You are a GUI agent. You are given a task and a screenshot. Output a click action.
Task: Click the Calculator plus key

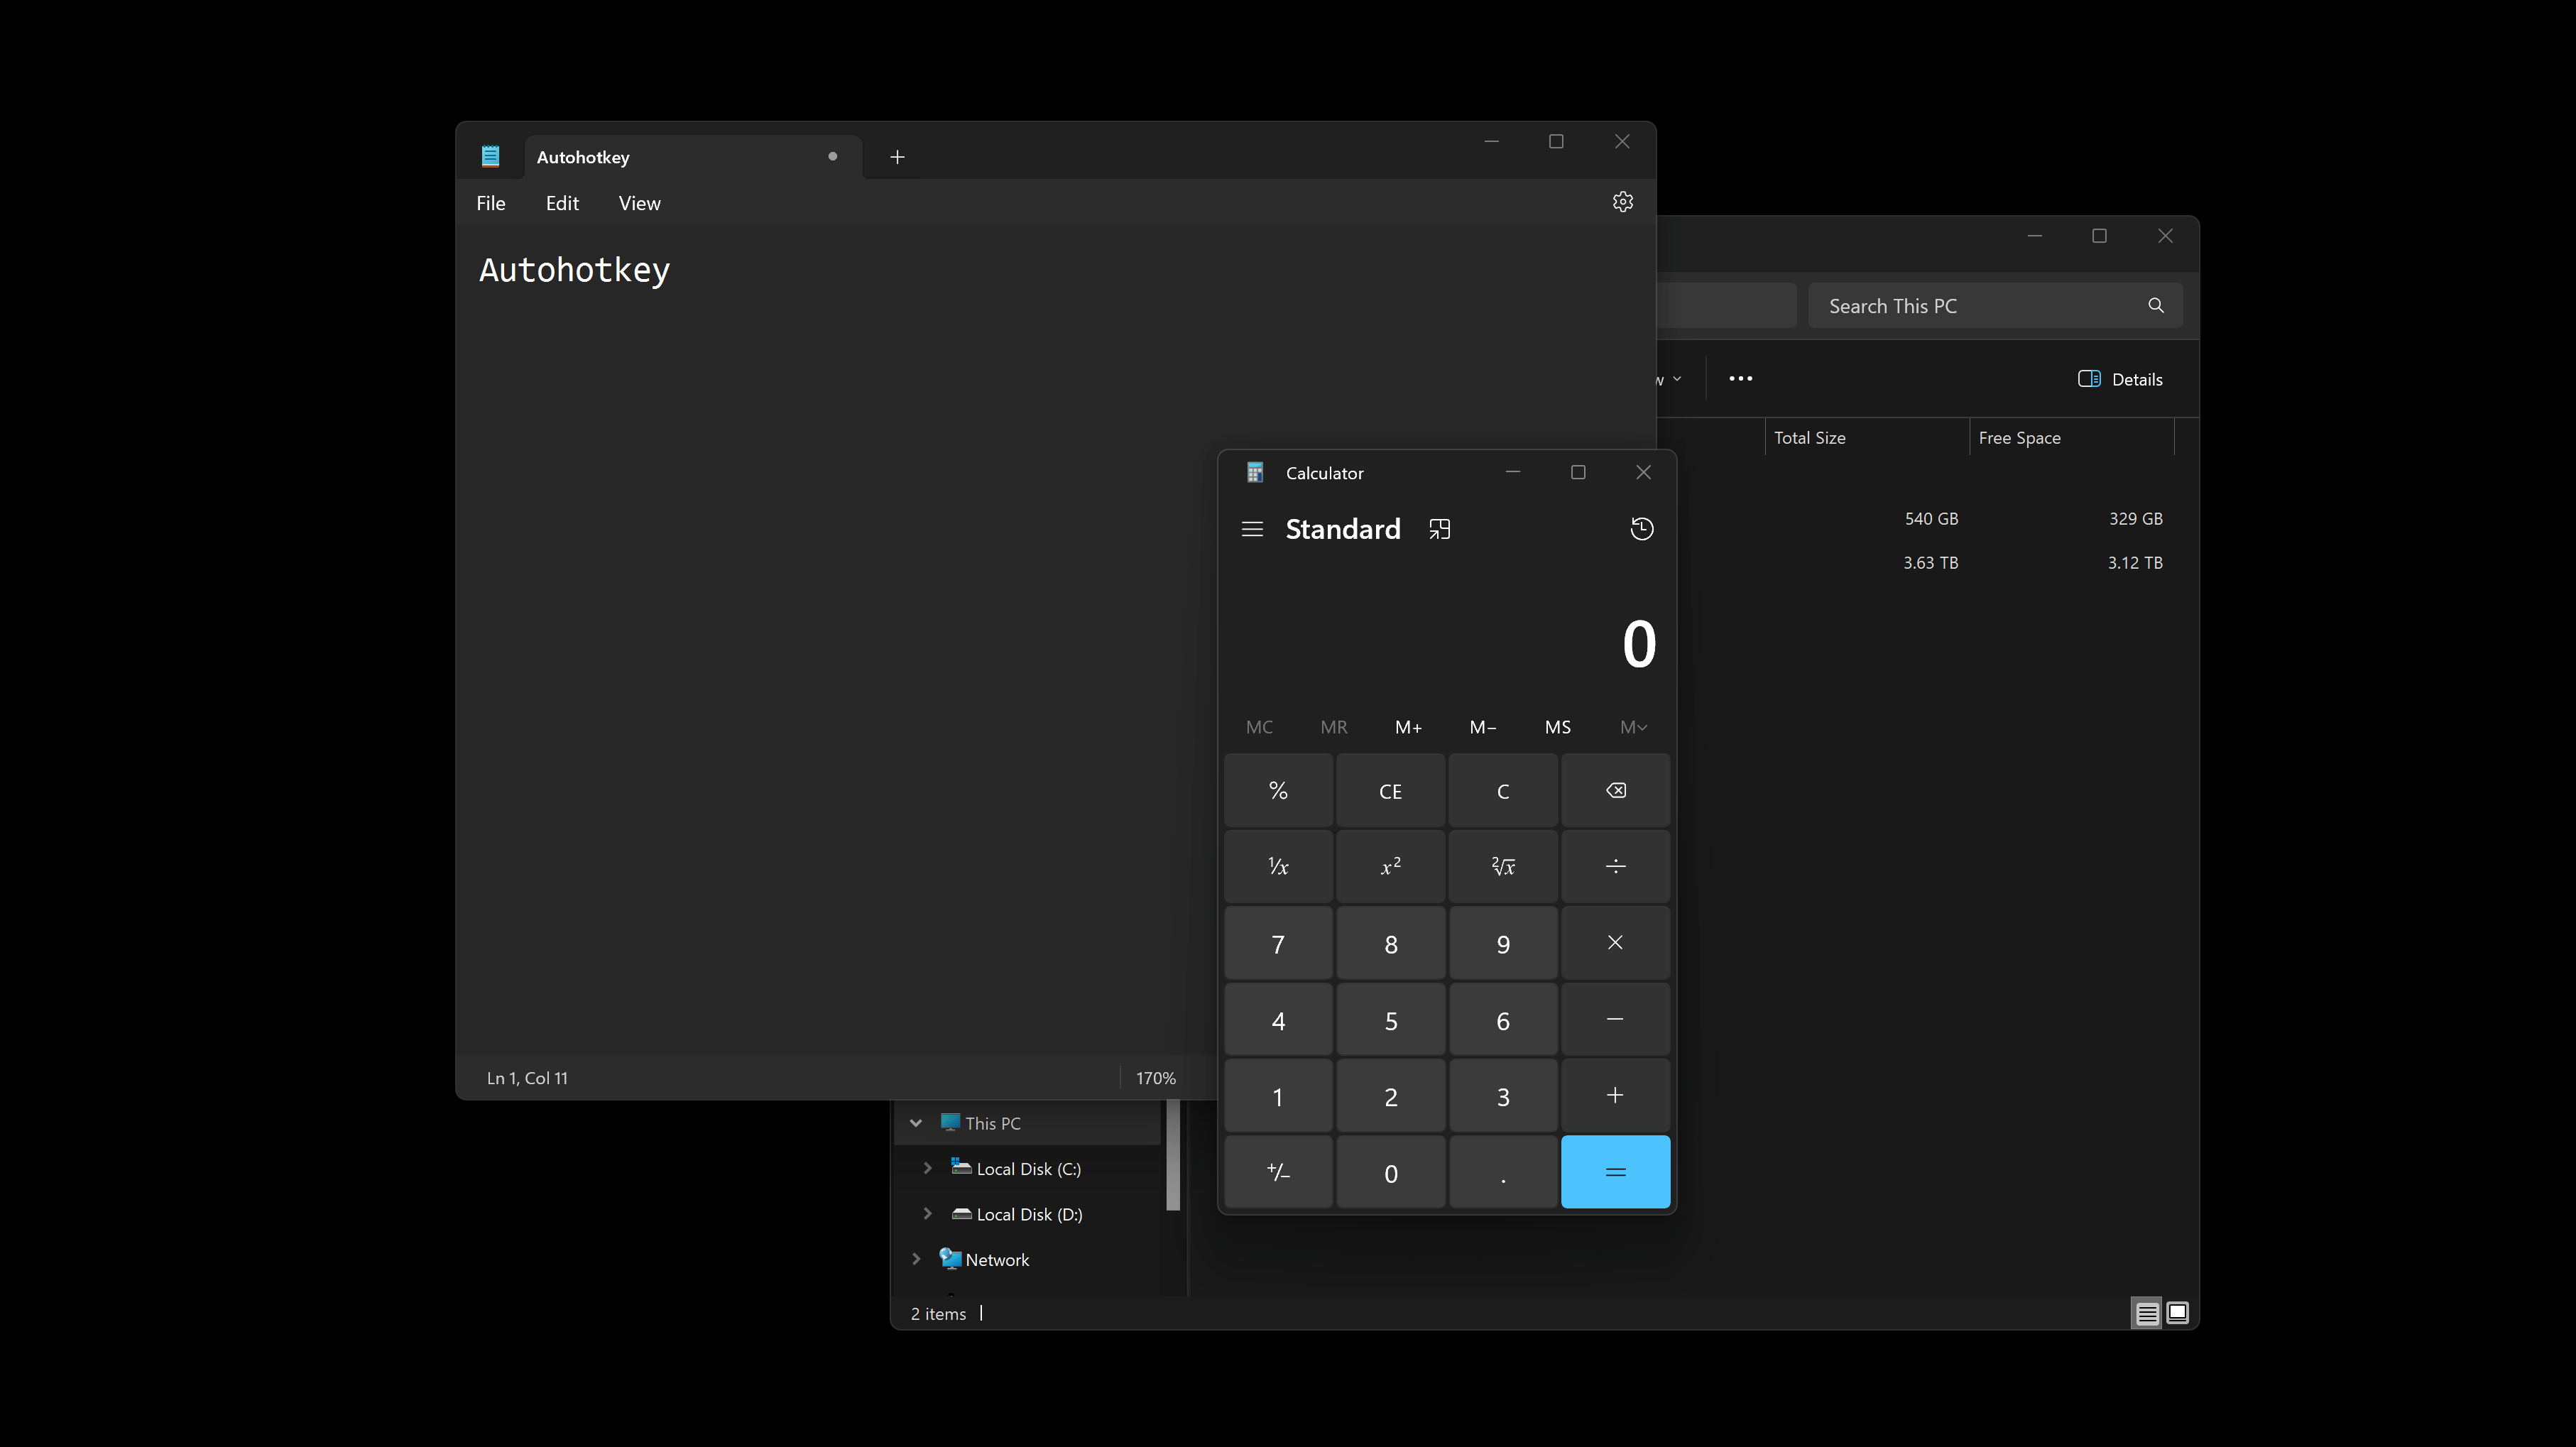[x=1615, y=1096]
